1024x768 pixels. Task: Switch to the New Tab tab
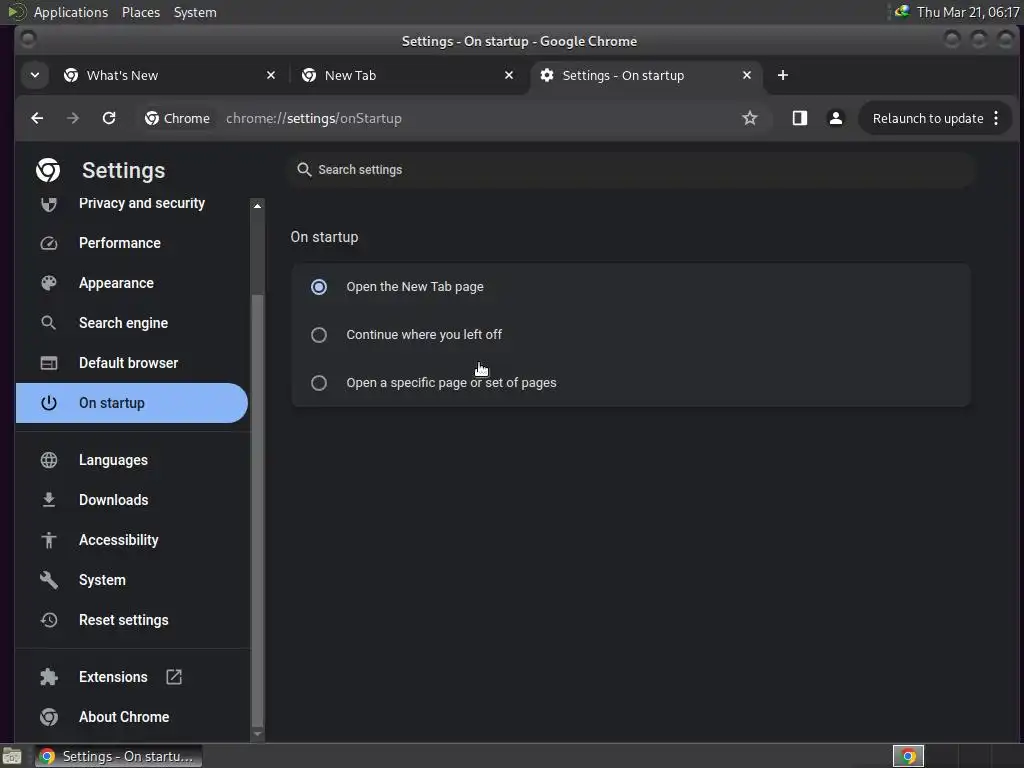(x=407, y=75)
